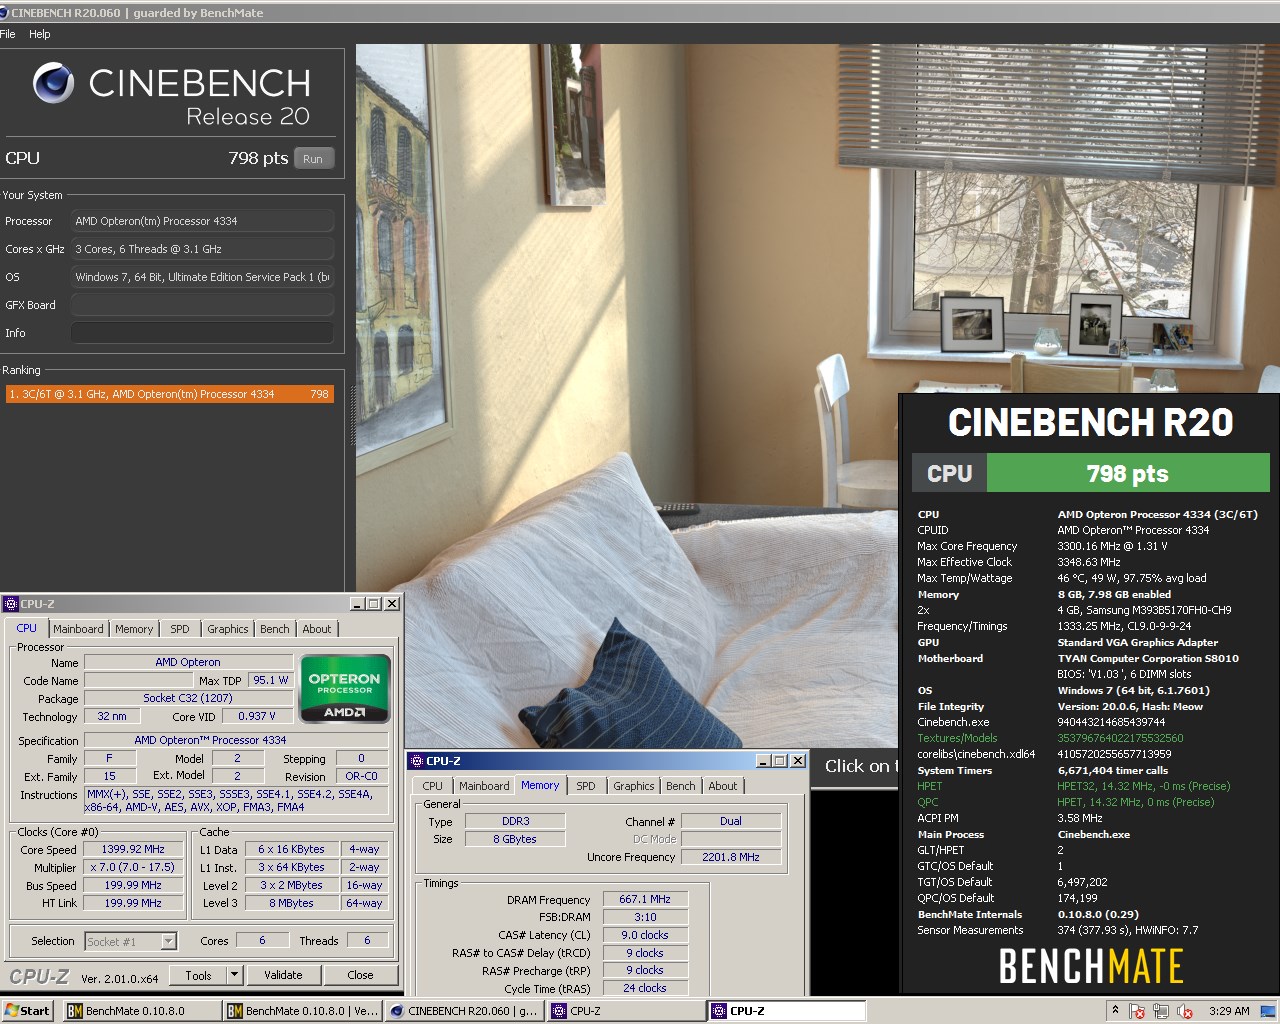Click the CAS# Latency value 9.0 clocks

pos(644,935)
